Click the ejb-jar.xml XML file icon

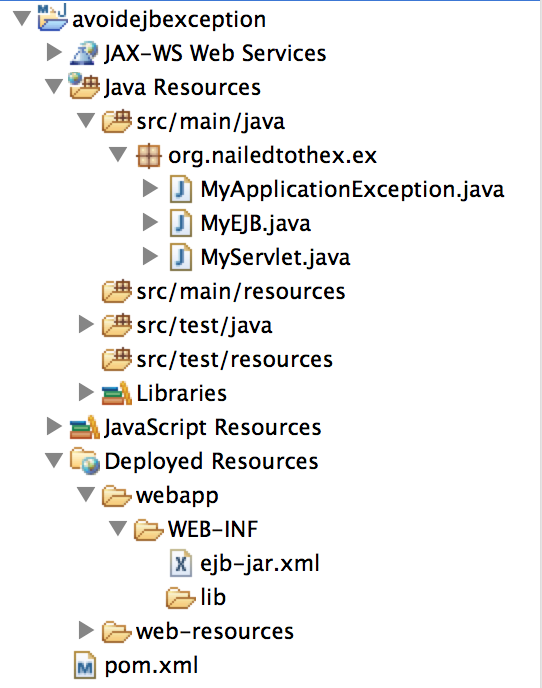[x=181, y=563]
